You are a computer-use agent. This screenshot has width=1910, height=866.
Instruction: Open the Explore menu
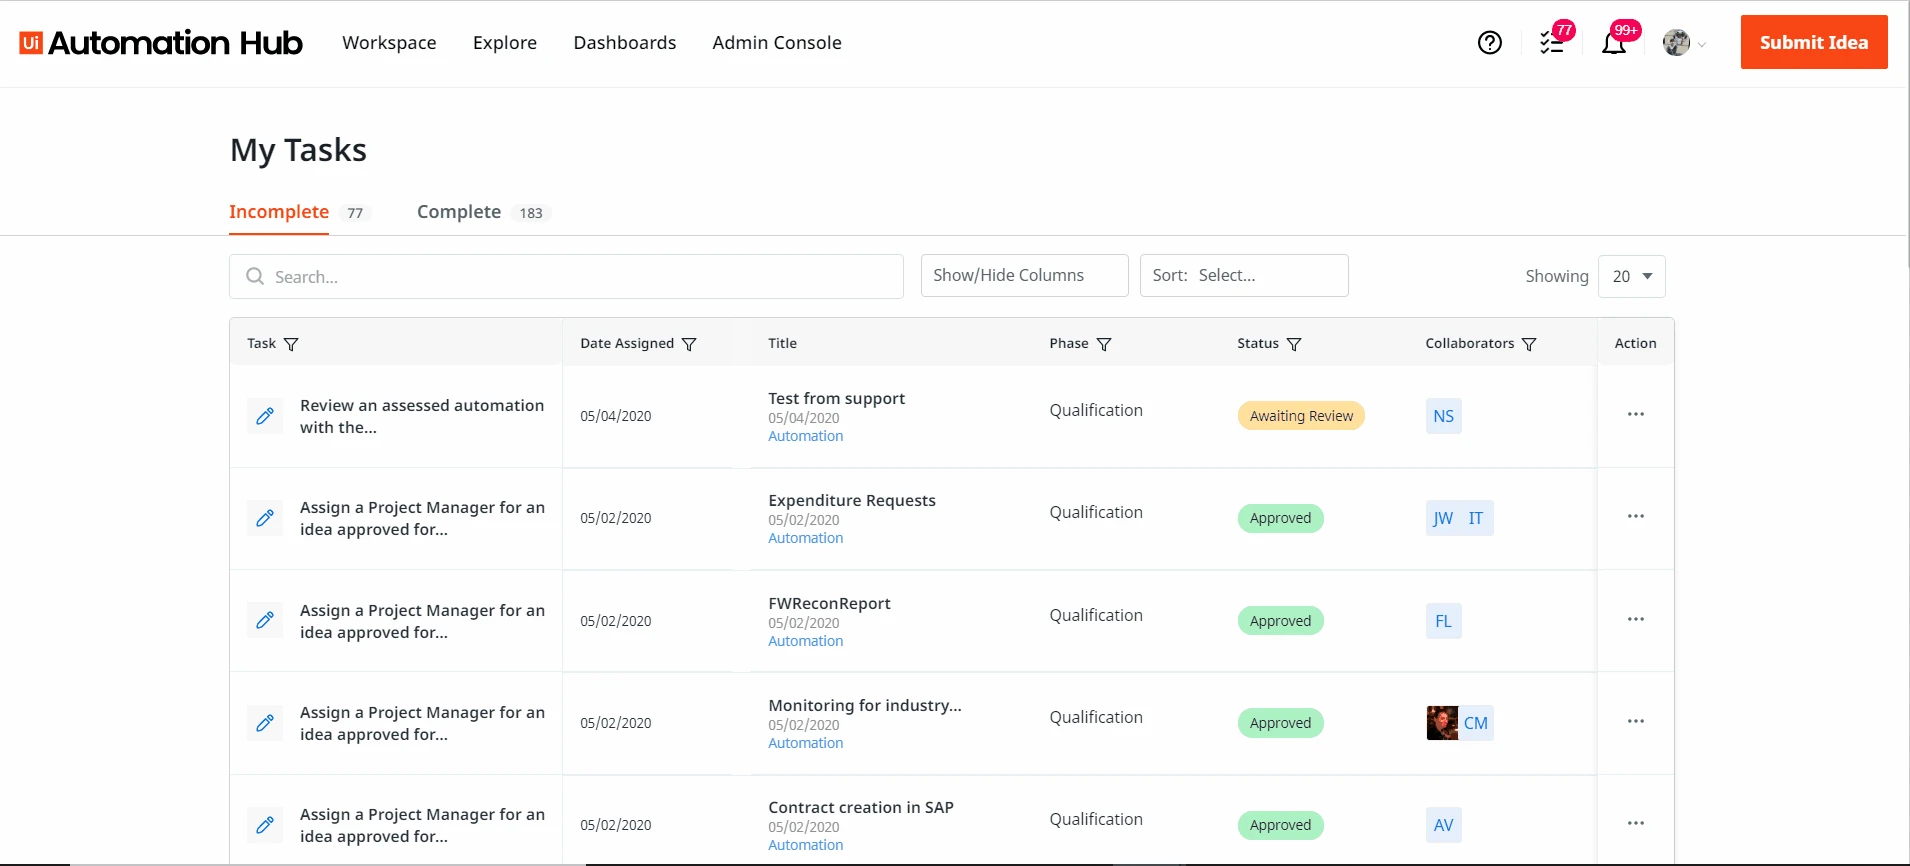coord(505,43)
